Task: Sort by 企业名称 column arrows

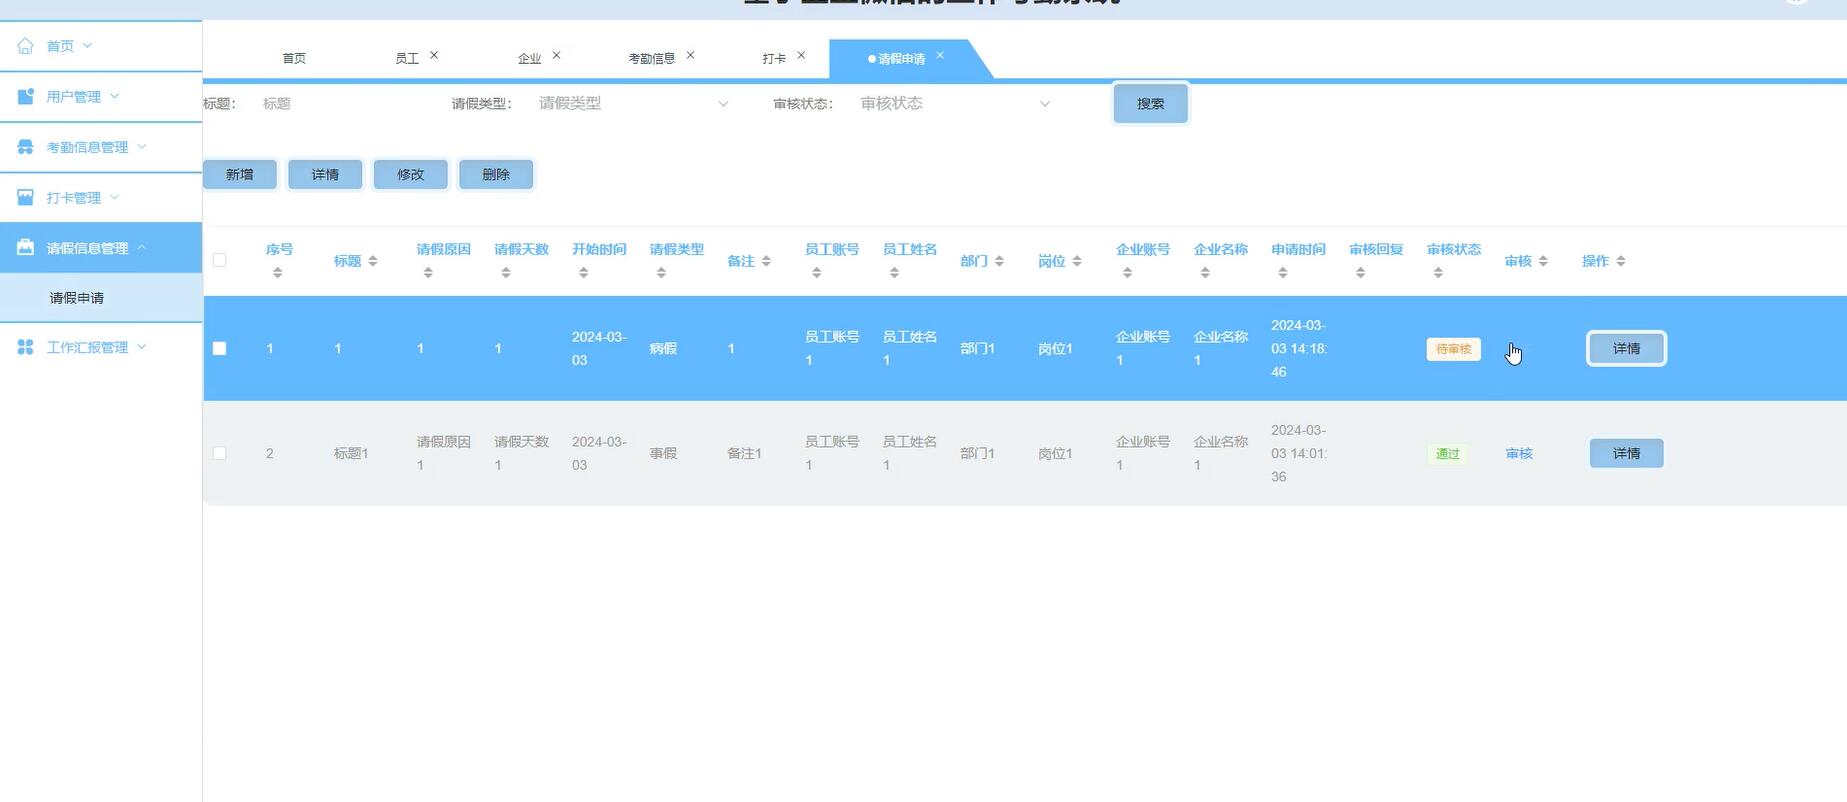Action: click(x=1205, y=273)
